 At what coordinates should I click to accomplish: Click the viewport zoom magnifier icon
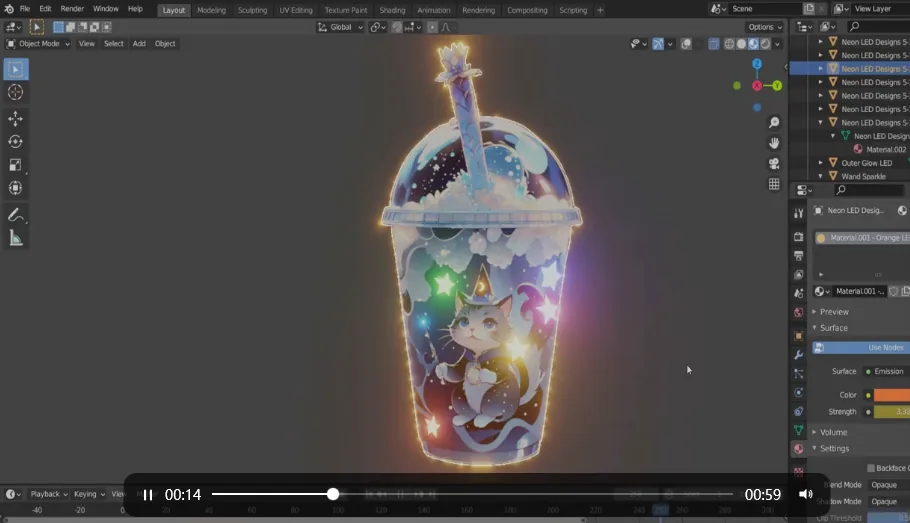[x=774, y=122]
